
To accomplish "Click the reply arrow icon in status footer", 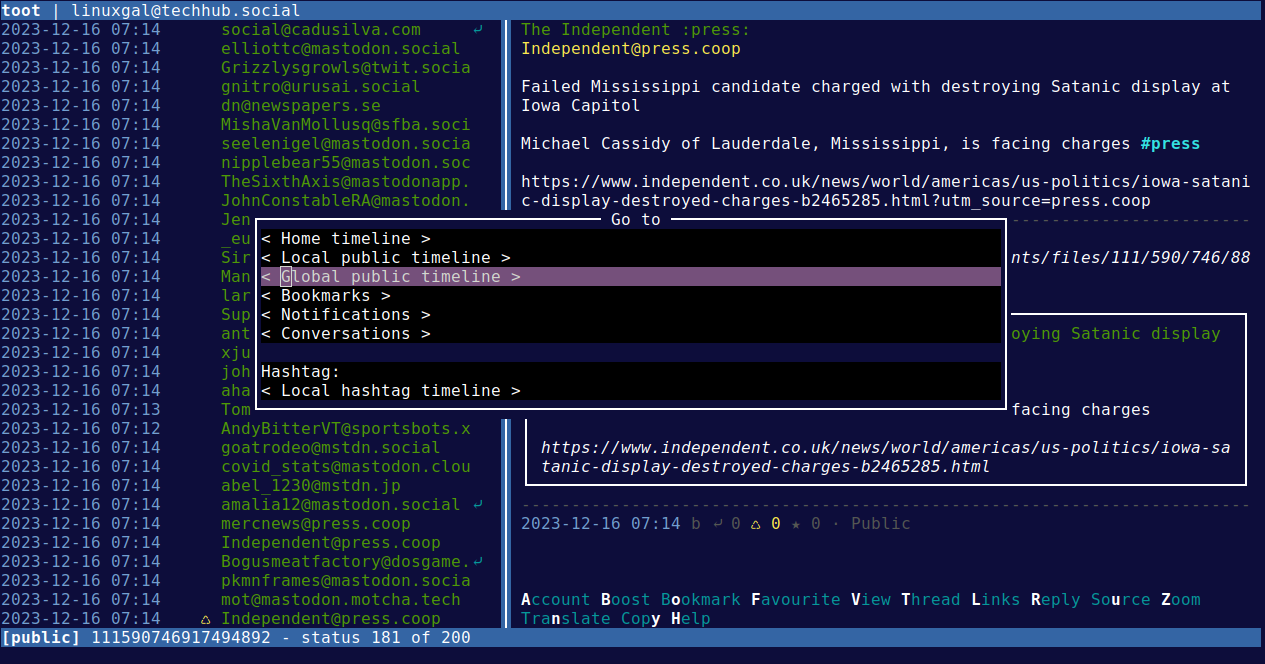I will click(x=716, y=523).
